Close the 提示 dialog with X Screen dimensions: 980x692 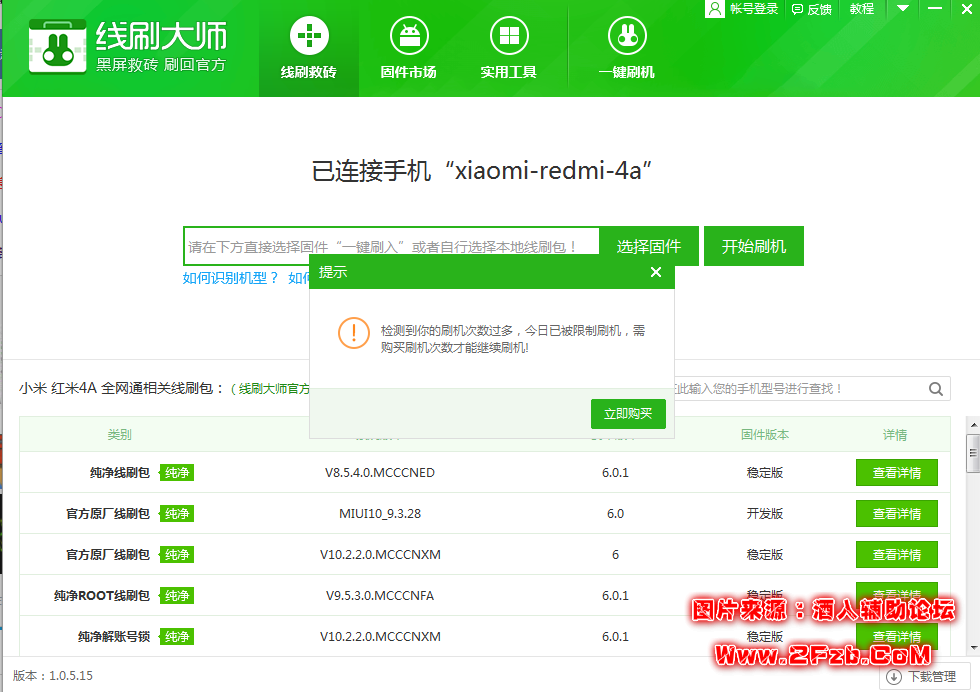[x=655, y=272]
